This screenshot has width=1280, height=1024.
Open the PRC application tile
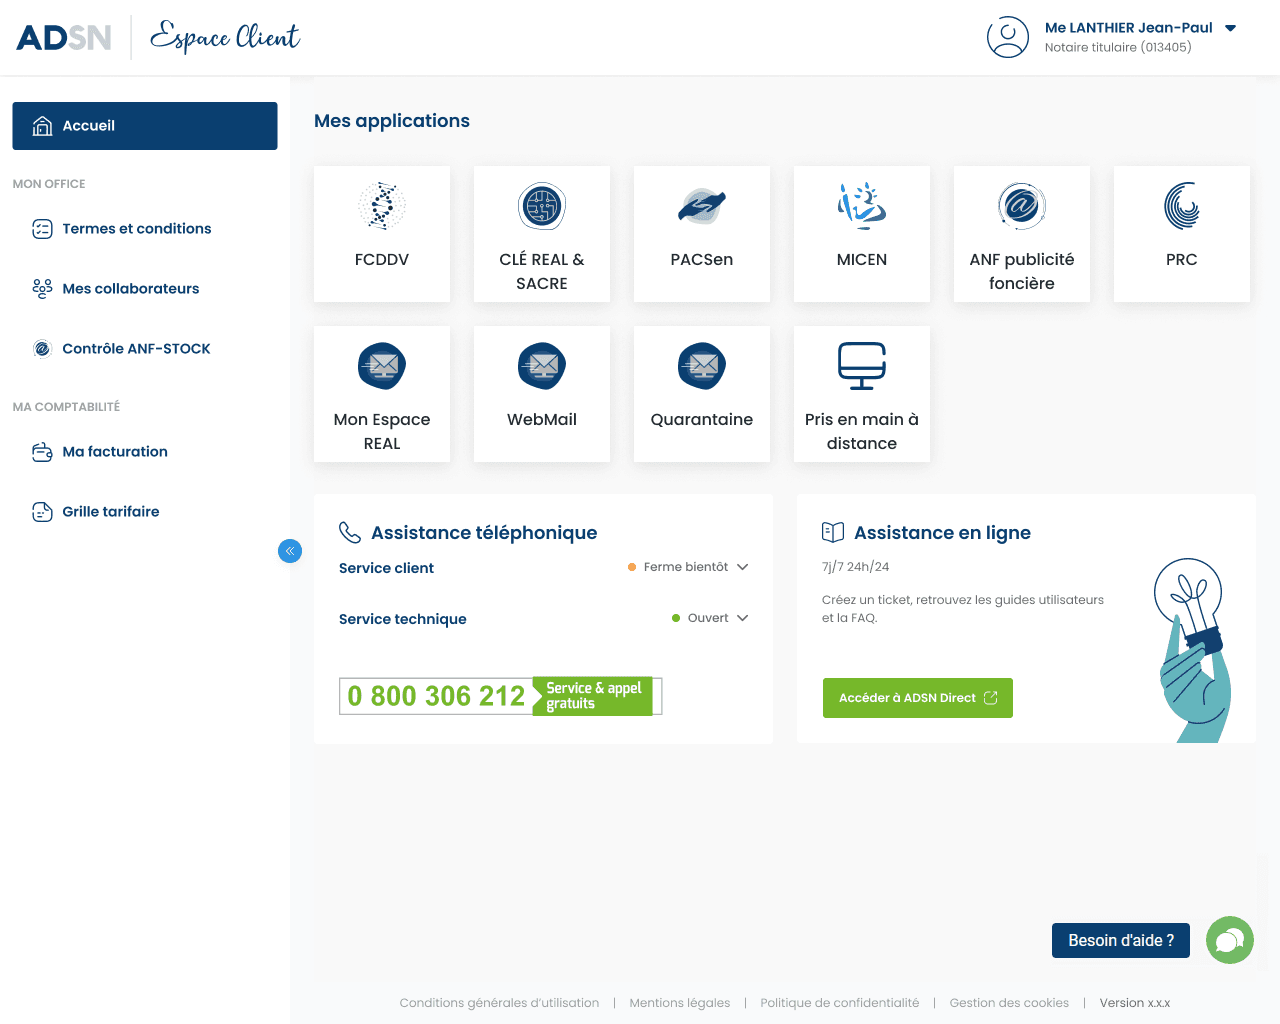(x=1182, y=234)
